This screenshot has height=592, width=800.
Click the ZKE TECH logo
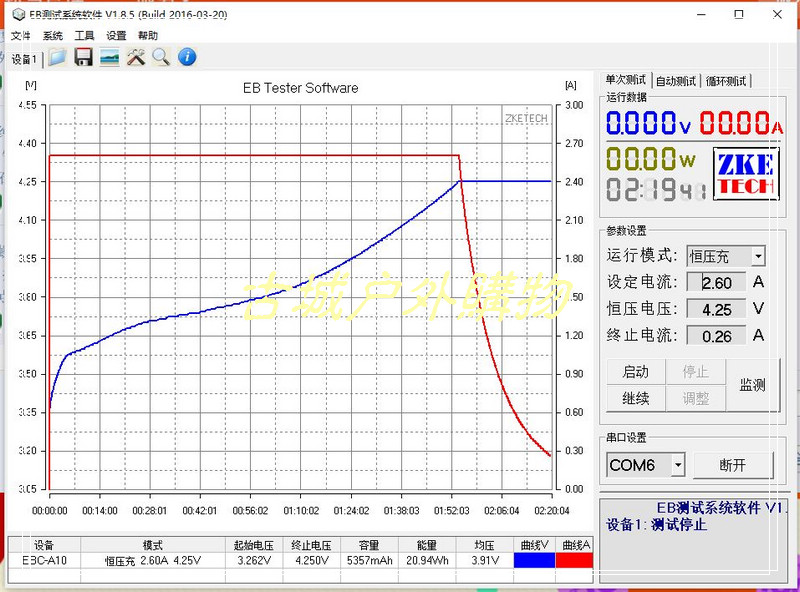744,174
